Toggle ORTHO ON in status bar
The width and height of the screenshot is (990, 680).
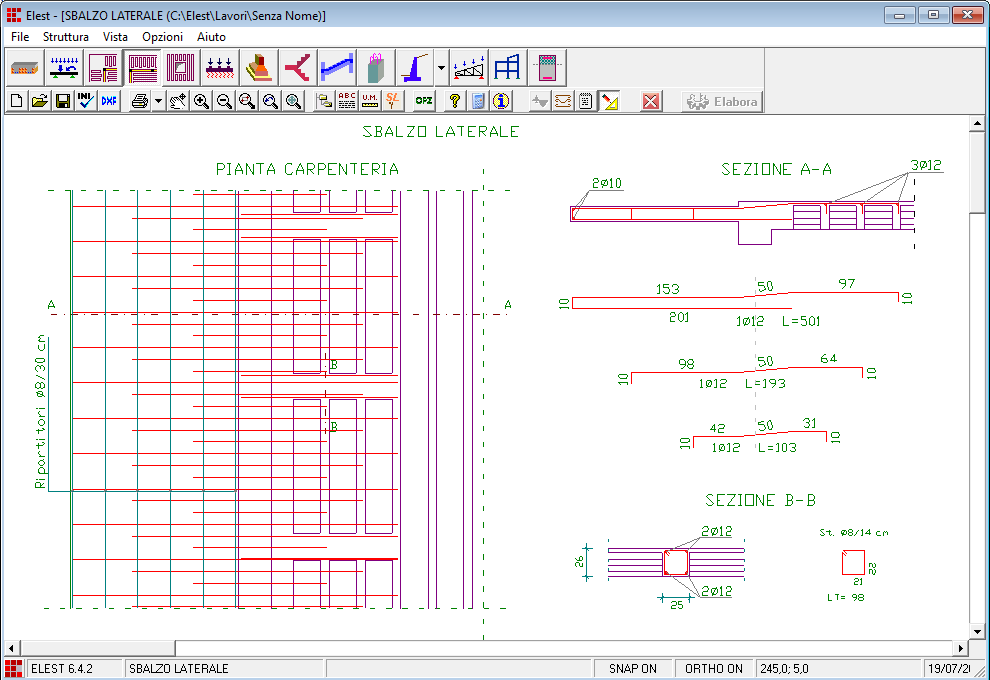[x=713, y=668]
